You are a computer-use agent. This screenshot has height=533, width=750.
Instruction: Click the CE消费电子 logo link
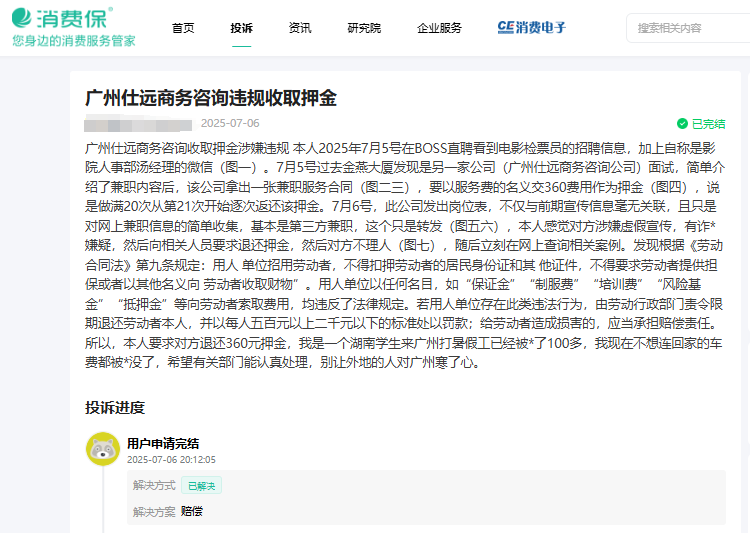[x=531, y=28]
